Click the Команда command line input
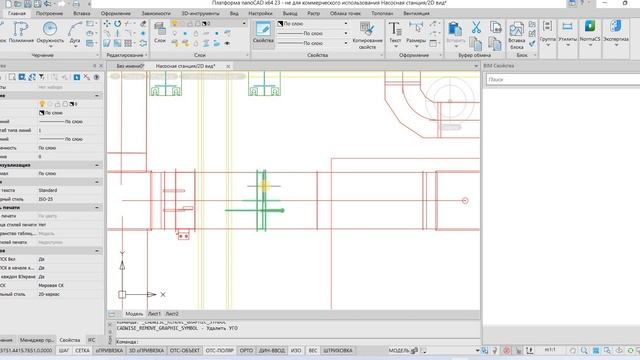The width and height of the screenshot is (640, 360). (x=297, y=342)
